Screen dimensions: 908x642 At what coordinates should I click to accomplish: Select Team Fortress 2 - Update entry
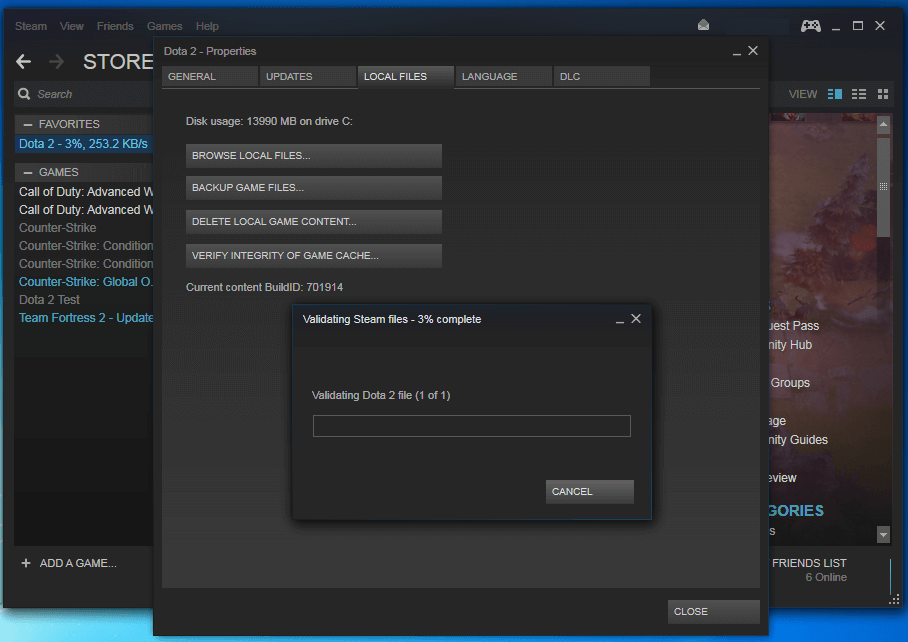[86, 318]
